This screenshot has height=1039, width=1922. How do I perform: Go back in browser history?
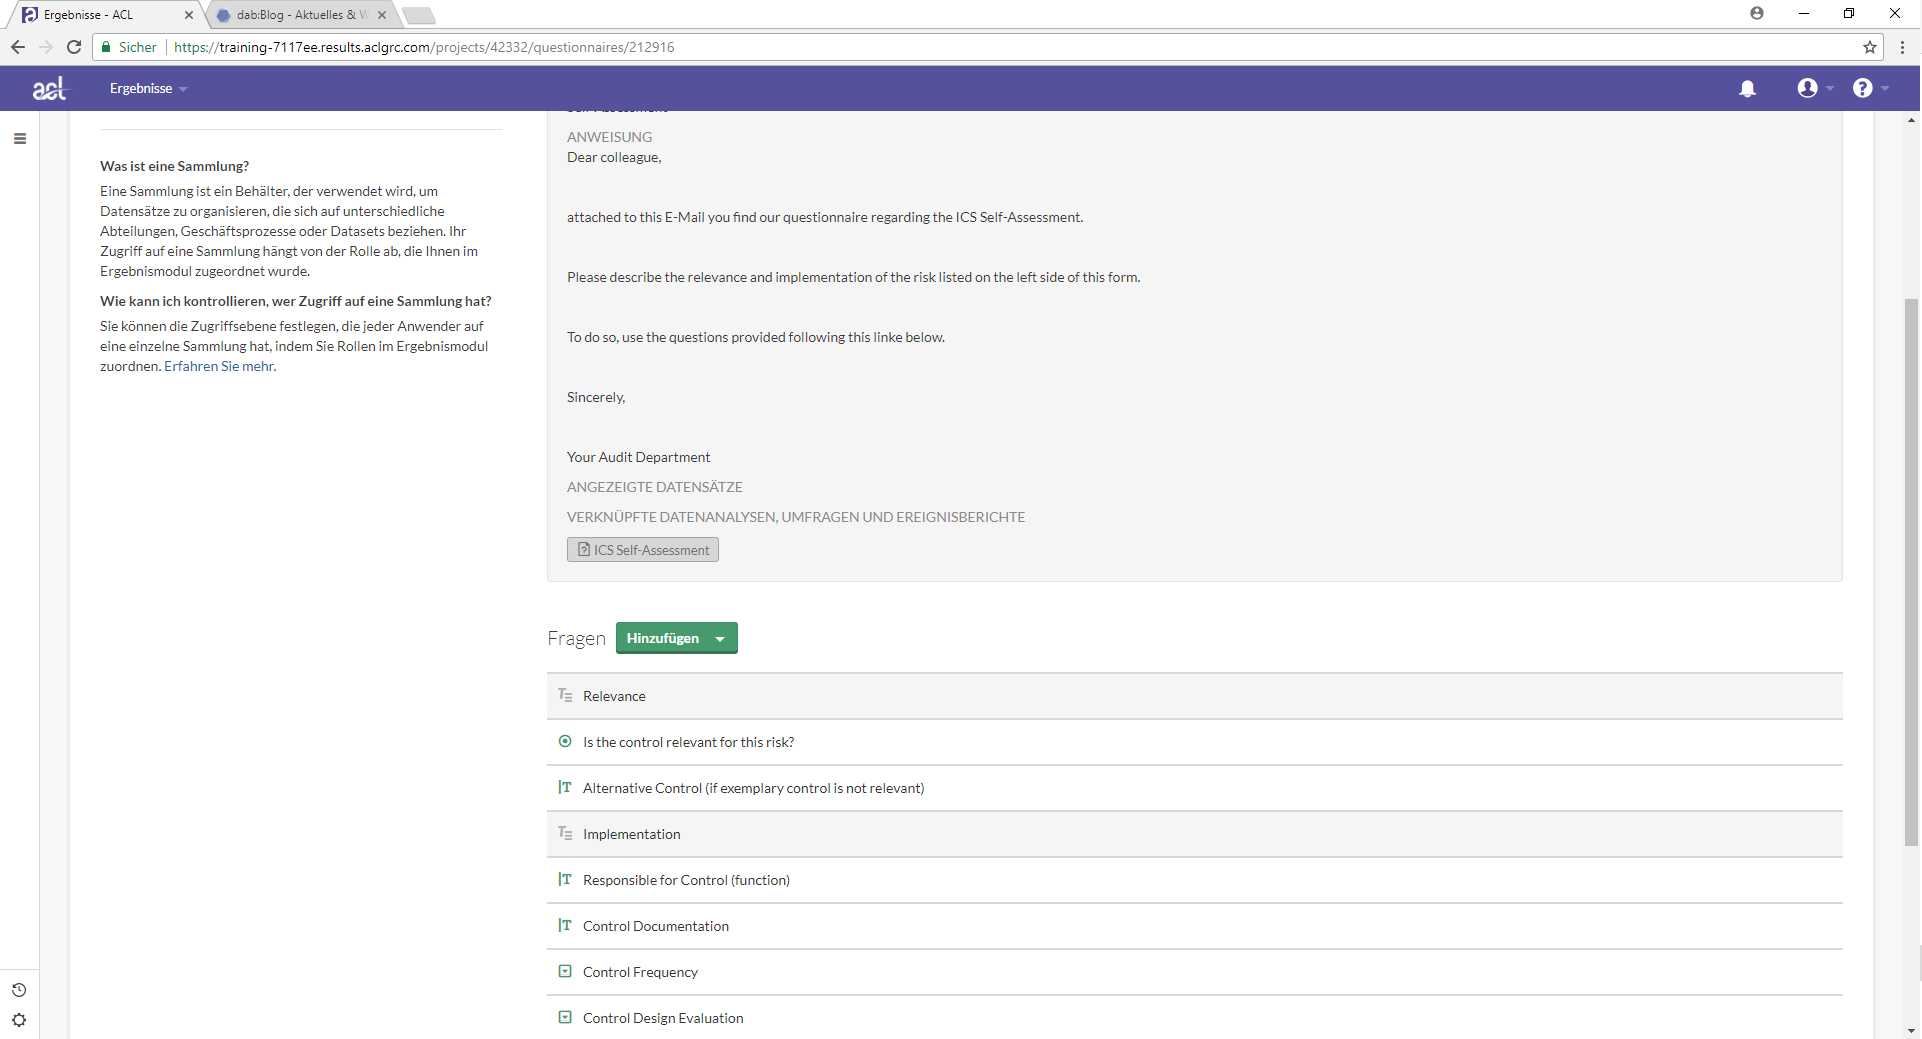tap(18, 47)
